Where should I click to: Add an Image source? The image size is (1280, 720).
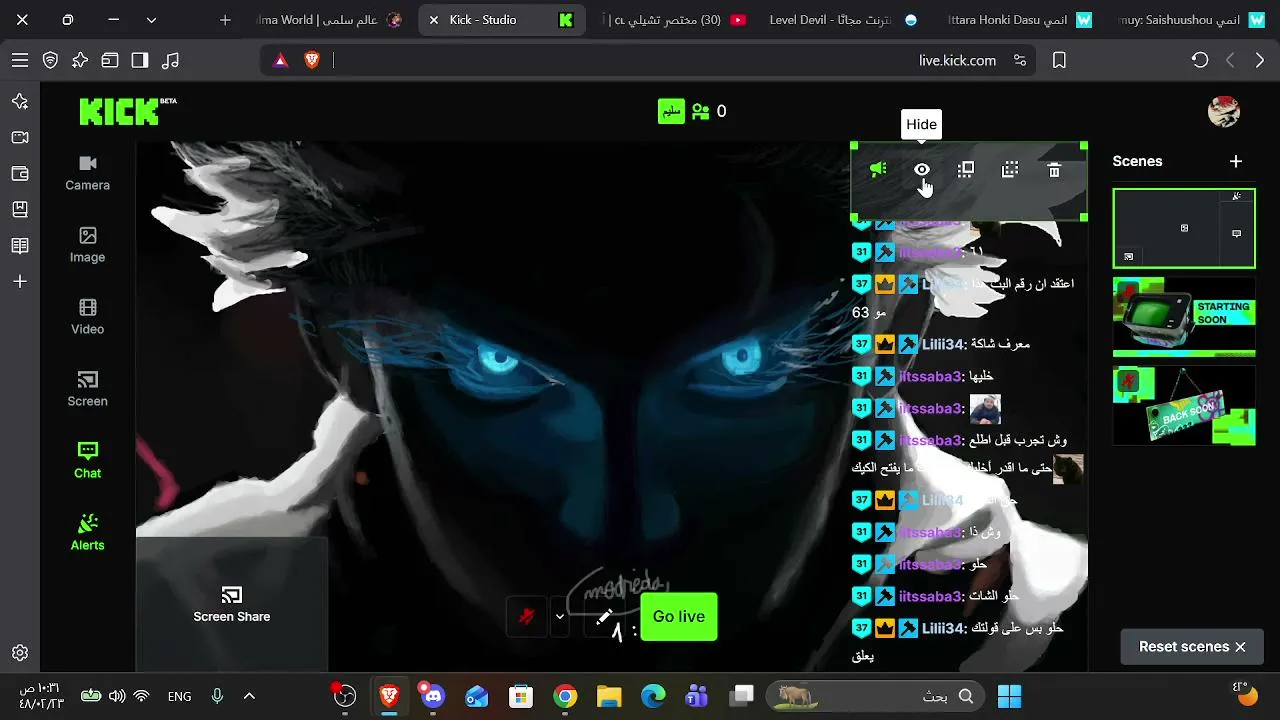click(x=87, y=245)
